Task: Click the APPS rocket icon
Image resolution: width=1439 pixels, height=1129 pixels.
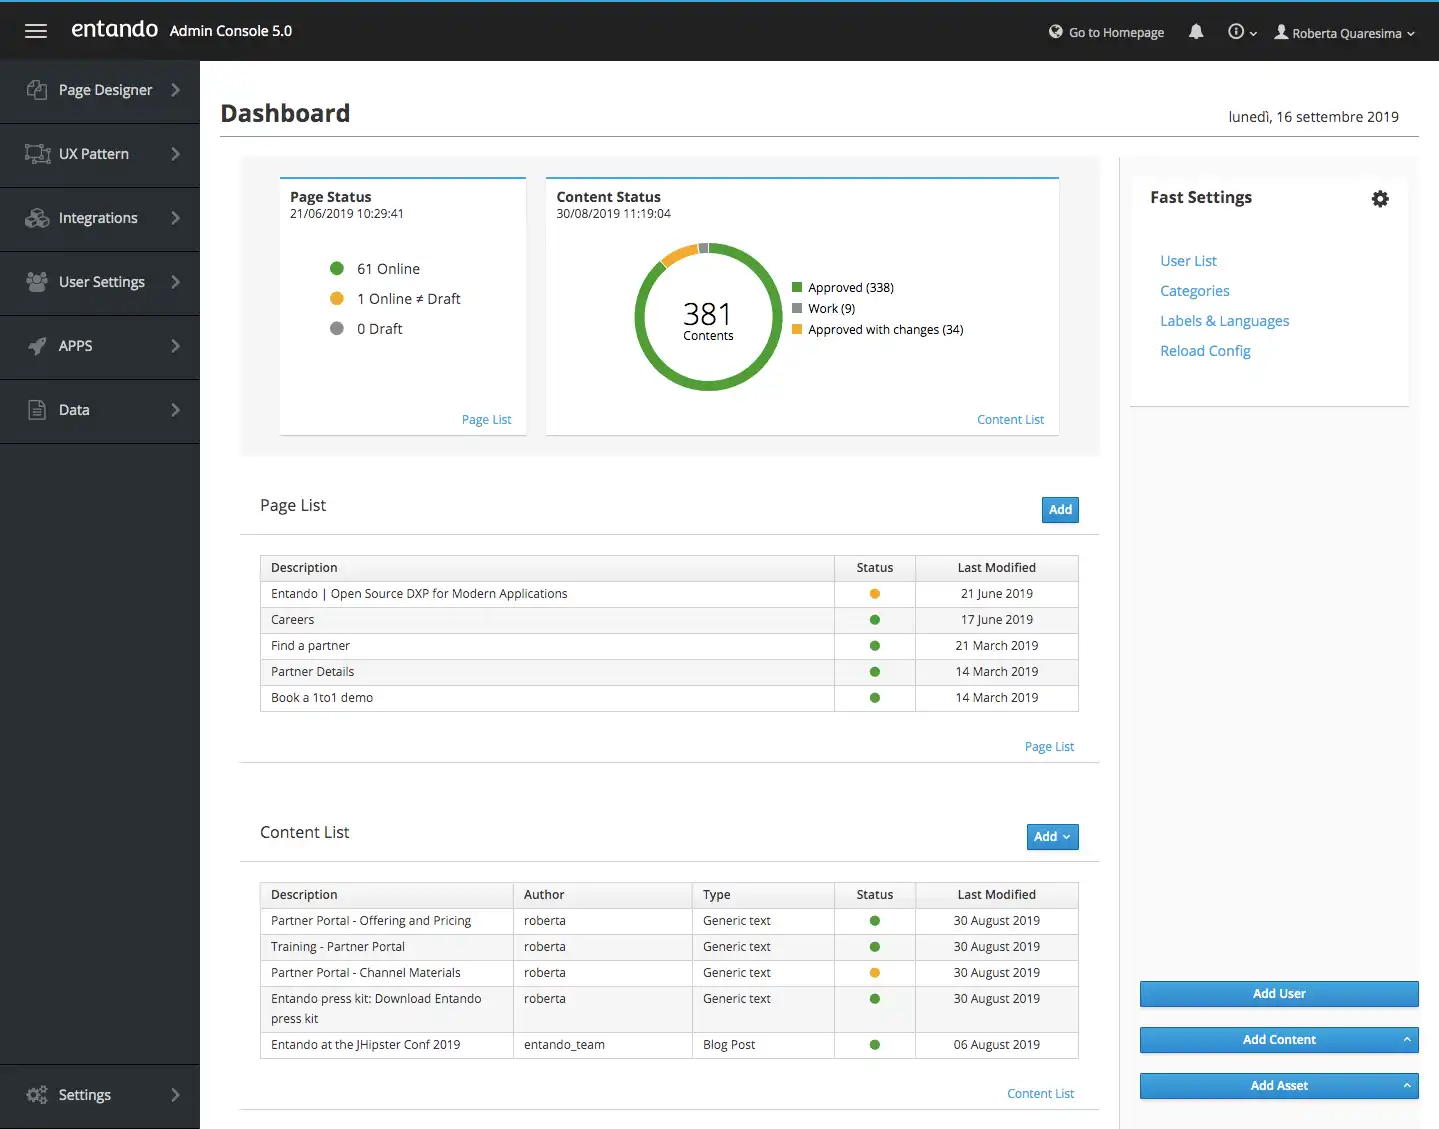Action: (x=37, y=346)
